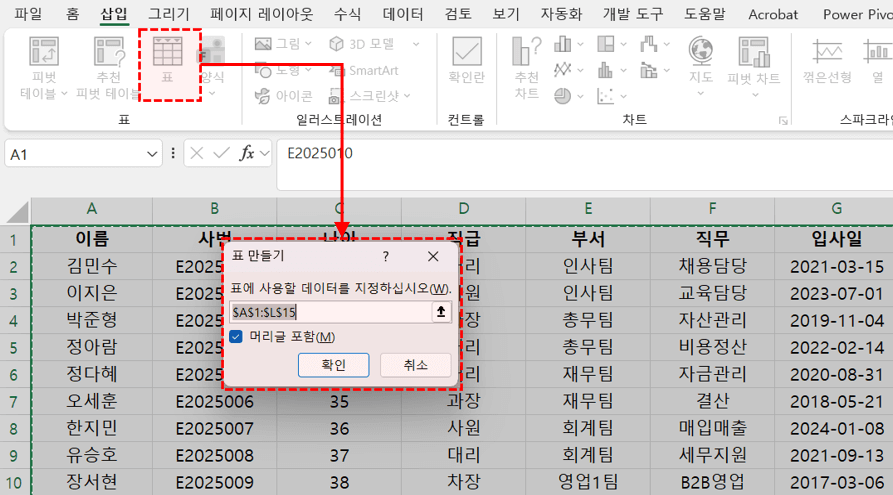Viewport: 893px width, 495px height.
Task: Insert a PivotChart (피벗 차트)
Action: [753, 60]
